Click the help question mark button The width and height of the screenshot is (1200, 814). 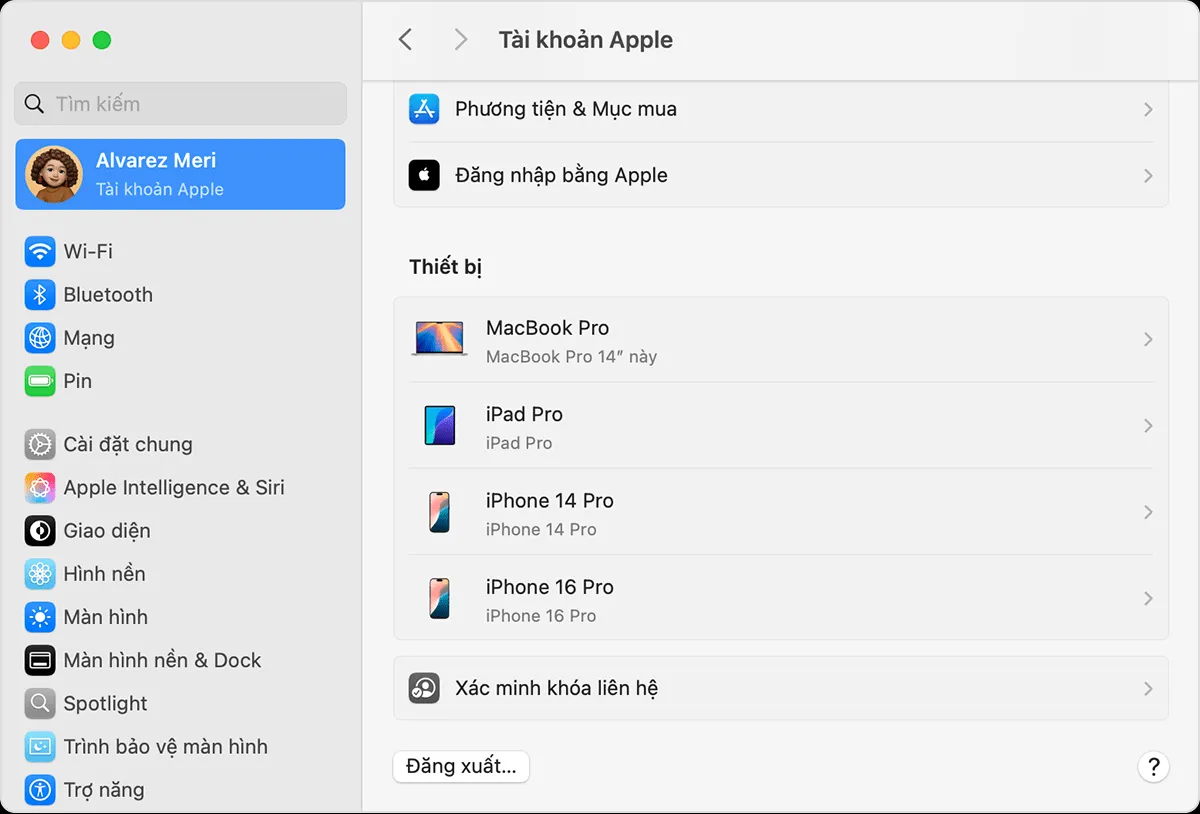coord(1153,767)
